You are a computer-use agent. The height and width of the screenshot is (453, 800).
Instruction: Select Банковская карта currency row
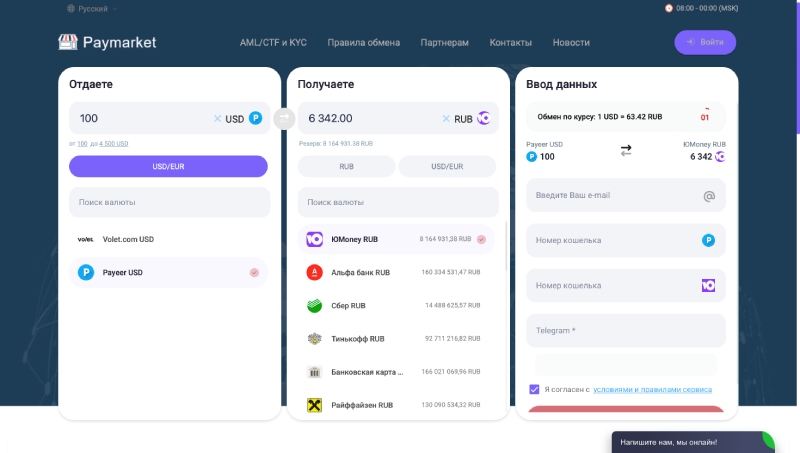(396, 372)
